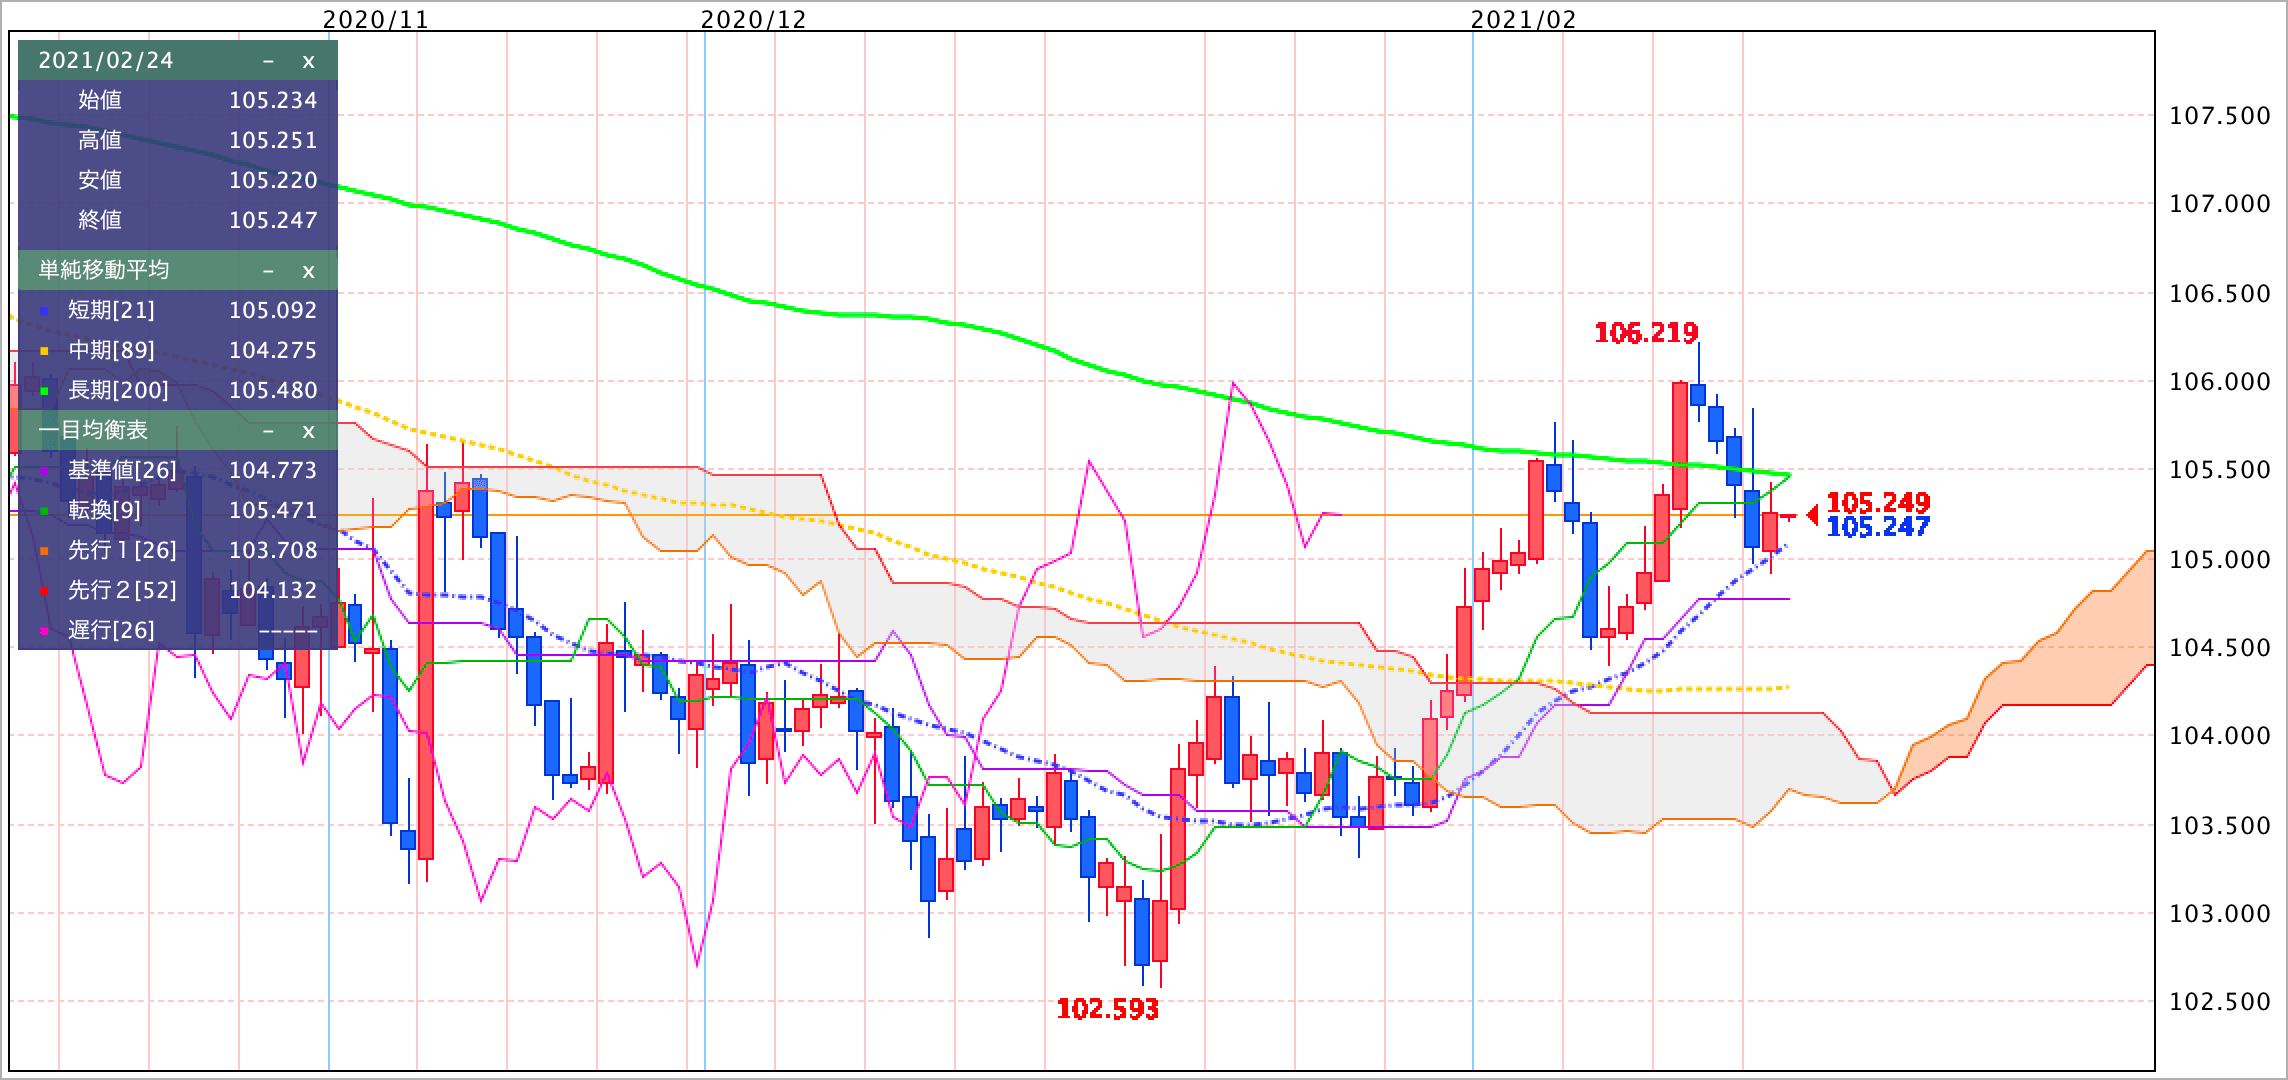2288x1080 pixels.
Task: Click the blue 105.247 price label
Action: pos(1878,527)
